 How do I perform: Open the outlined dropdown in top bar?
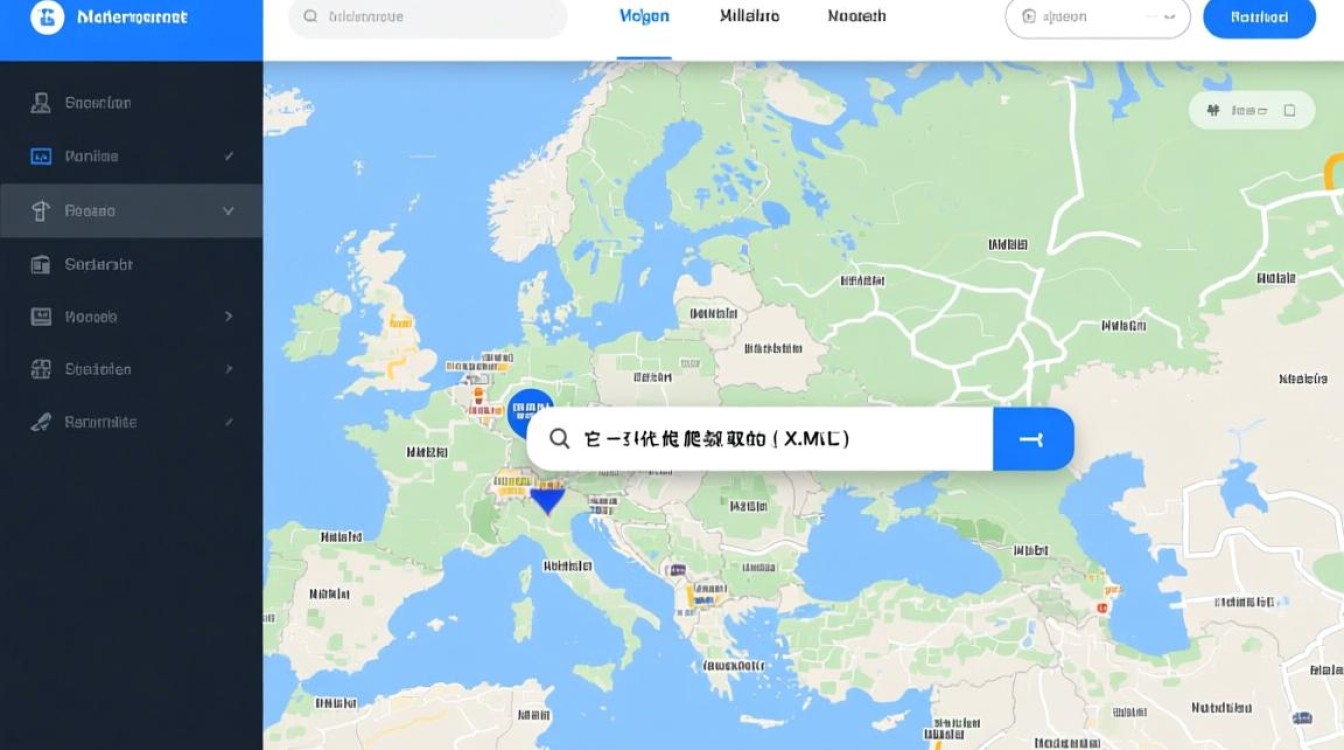[x=1097, y=17]
